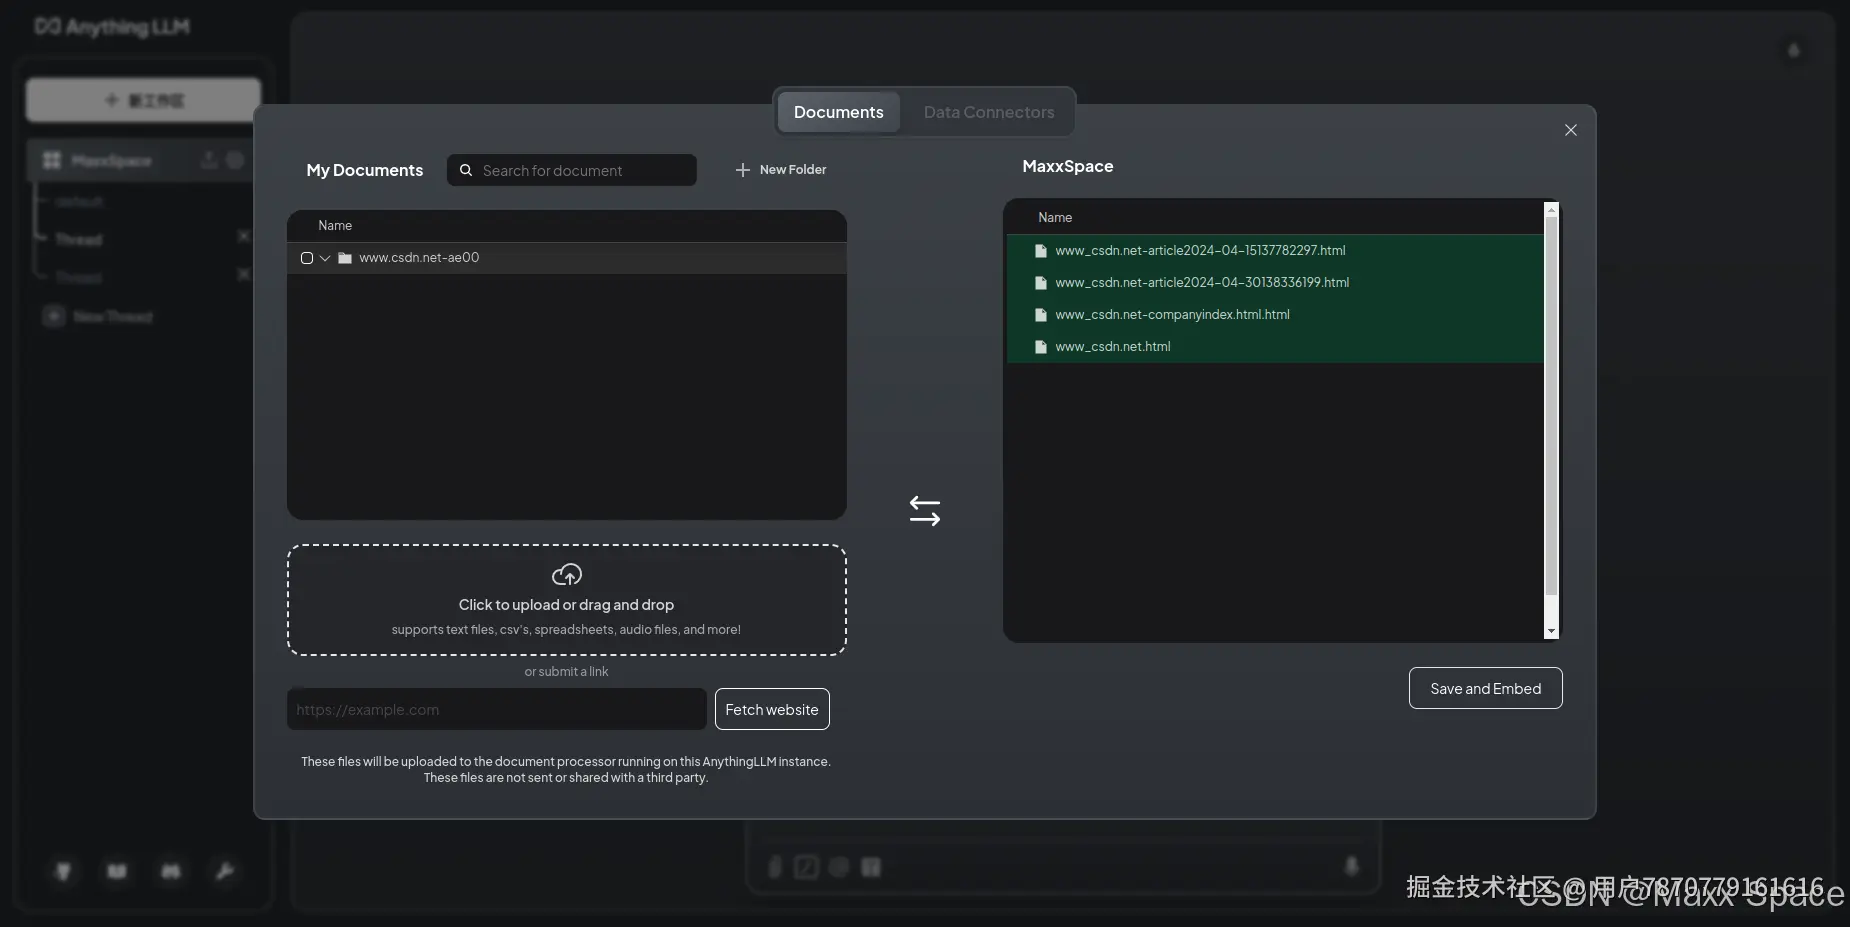
Task: Select www_csdn.net-article2024-04-30138336199.html
Action: point(1202,283)
